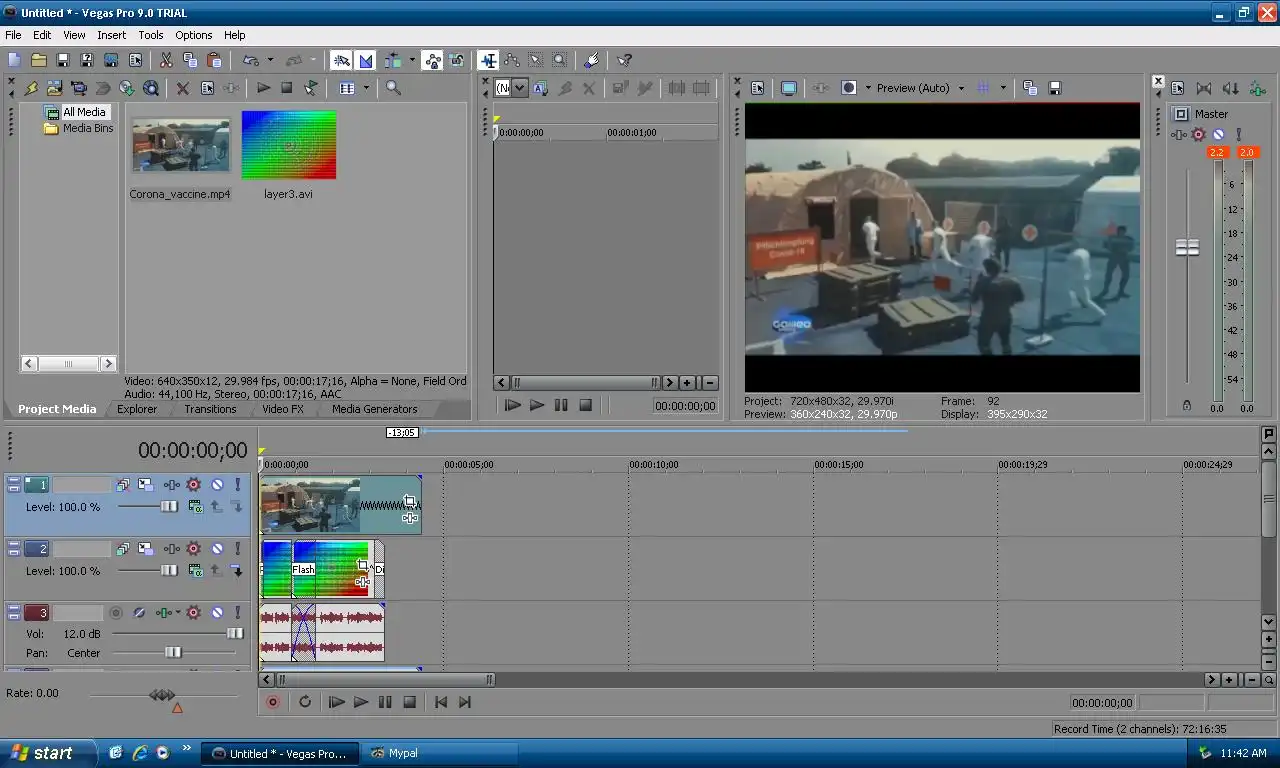1280x768 pixels.
Task: Click the What's This Help icon
Action: [624, 61]
